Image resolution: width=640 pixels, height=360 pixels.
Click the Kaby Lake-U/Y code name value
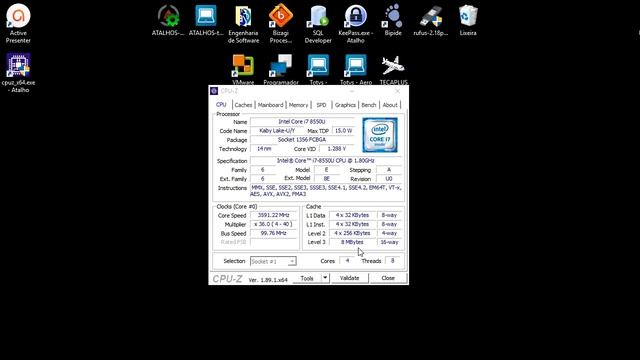coord(277,131)
